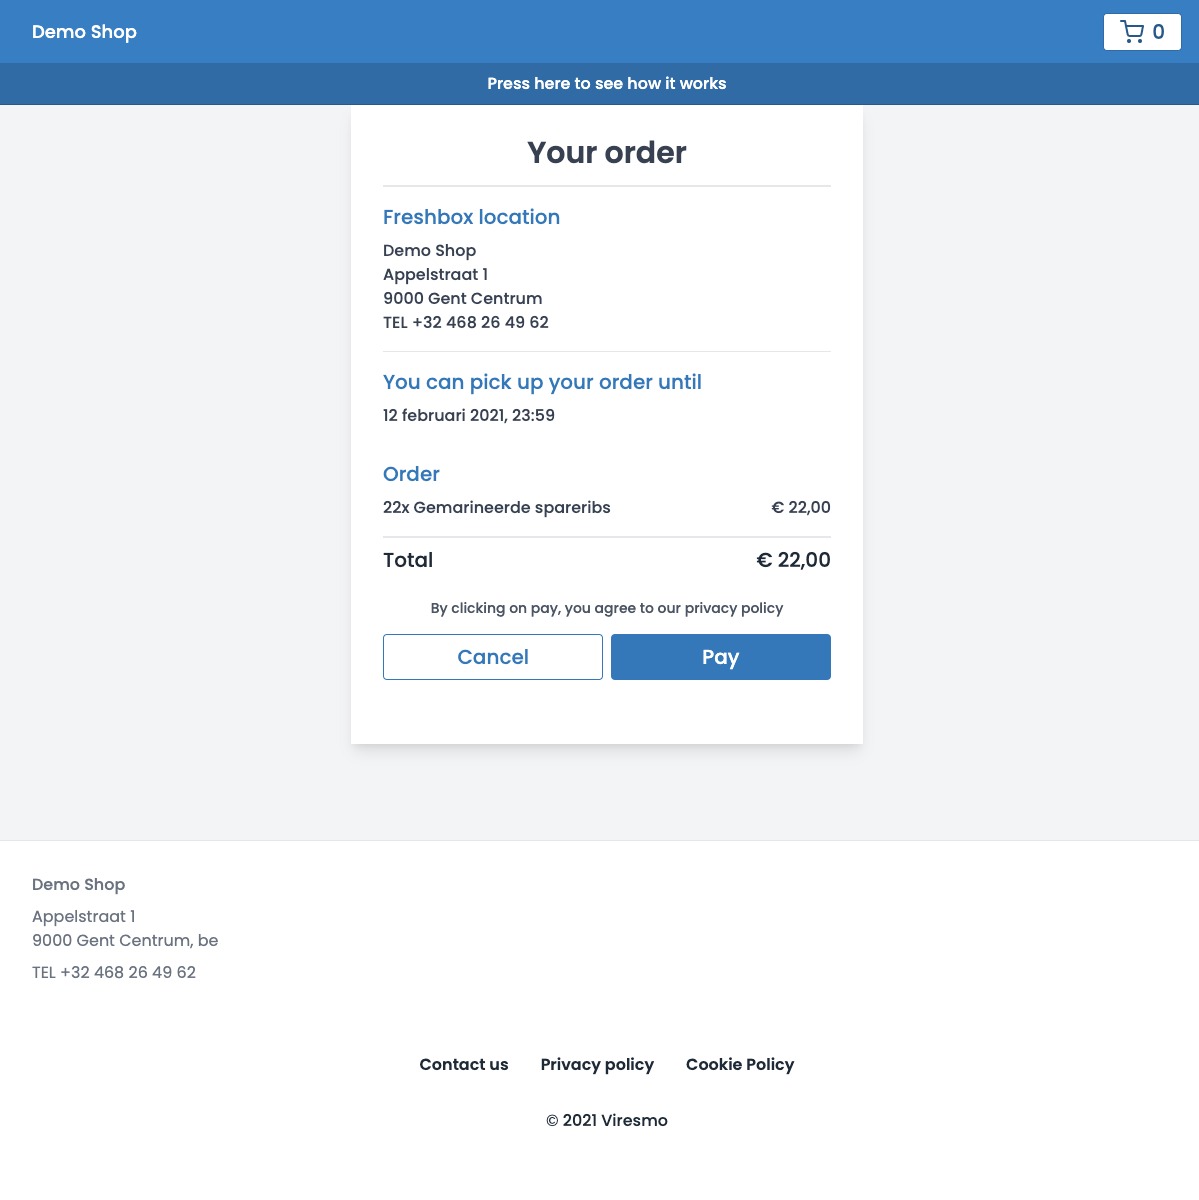Image resolution: width=1199 pixels, height=1200 pixels.
Task: Click the cart item count number
Action: tap(1158, 32)
